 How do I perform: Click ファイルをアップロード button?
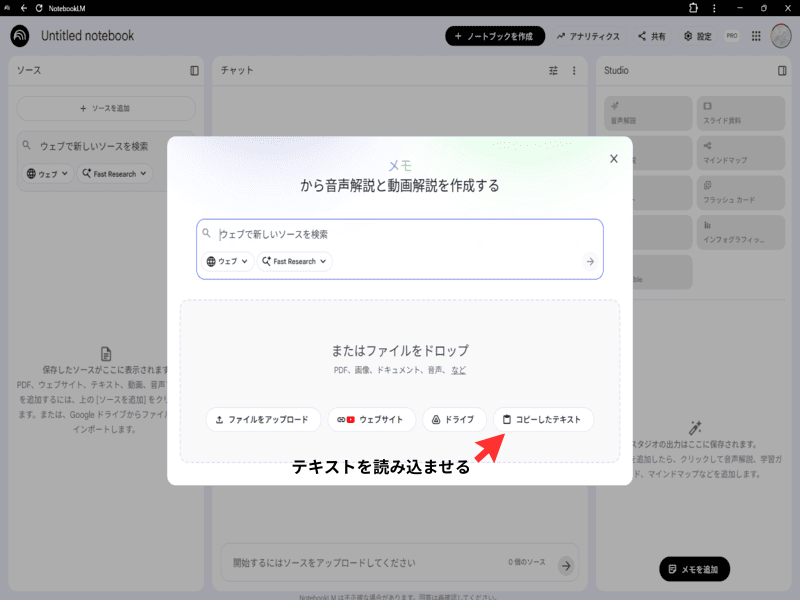click(x=263, y=419)
